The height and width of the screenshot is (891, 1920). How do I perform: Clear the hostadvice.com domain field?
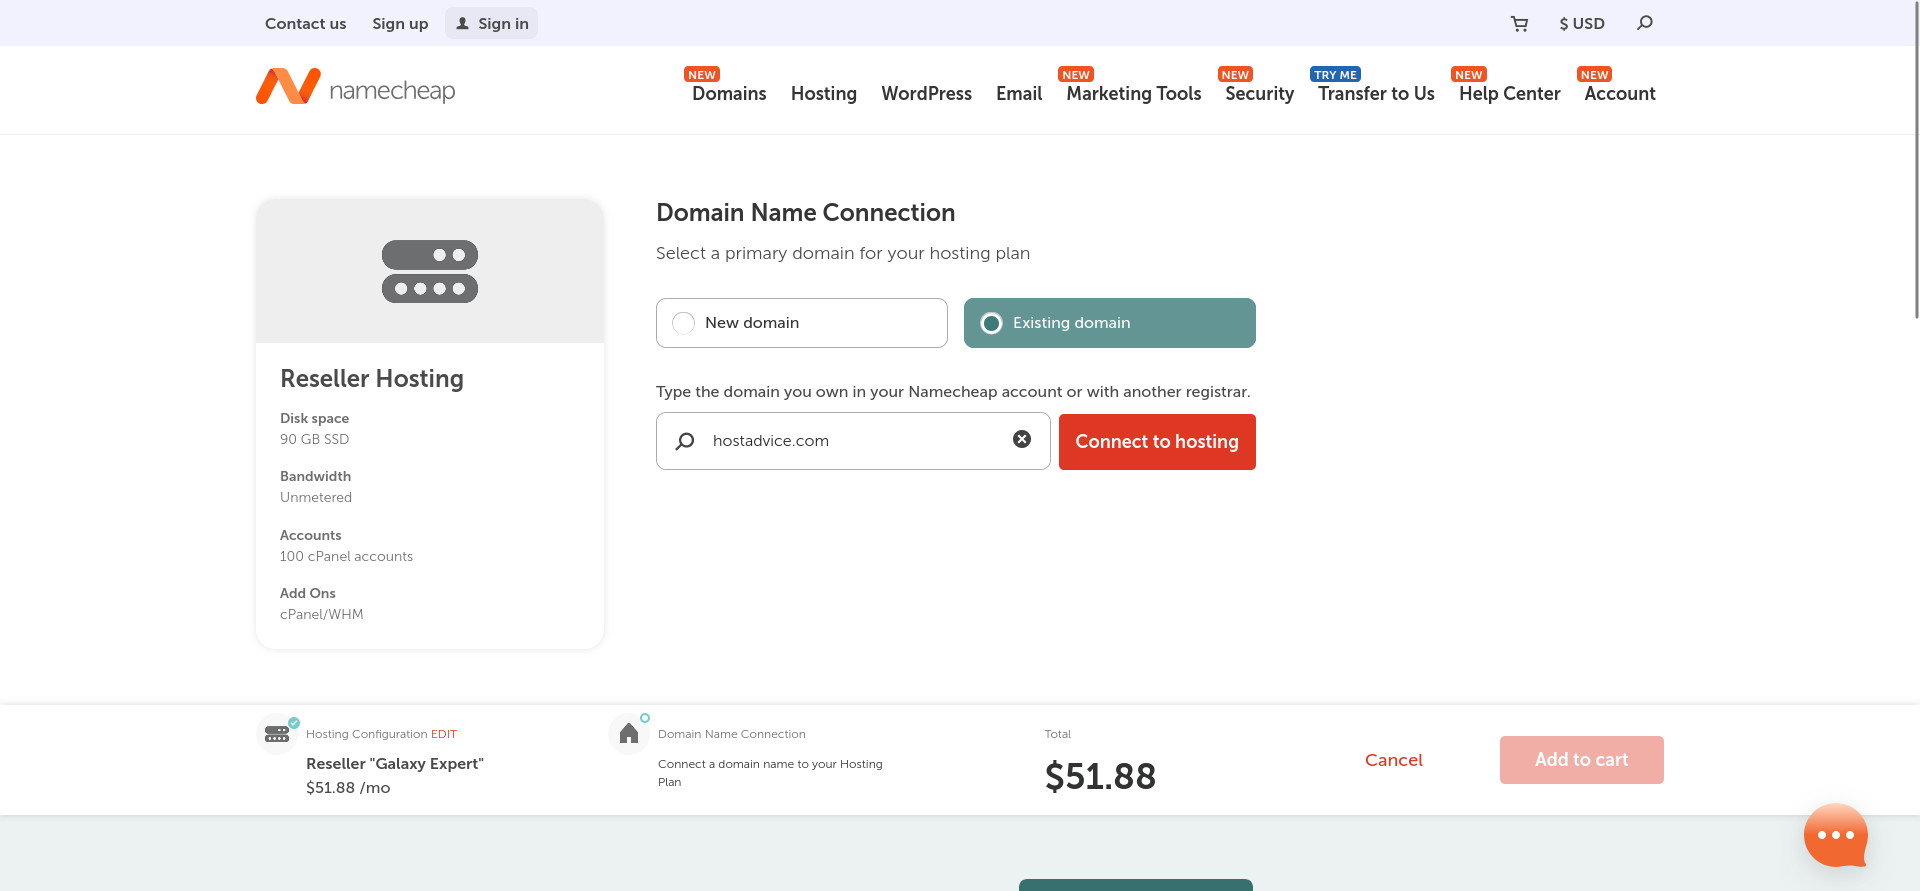coord(1022,439)
